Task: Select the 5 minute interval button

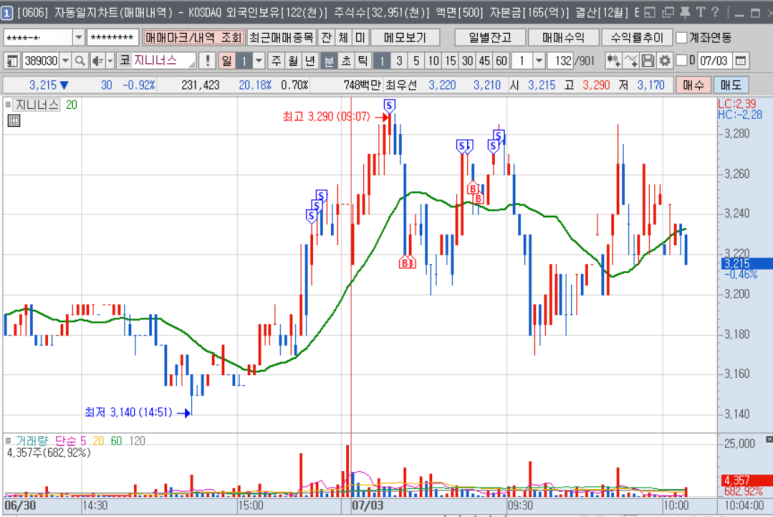Action: [x=417, y=61]
